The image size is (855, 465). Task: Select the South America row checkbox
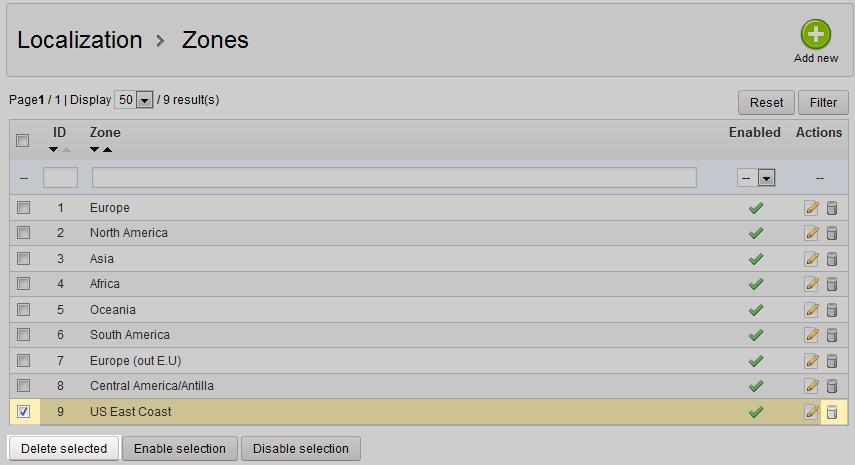(23, 335)
